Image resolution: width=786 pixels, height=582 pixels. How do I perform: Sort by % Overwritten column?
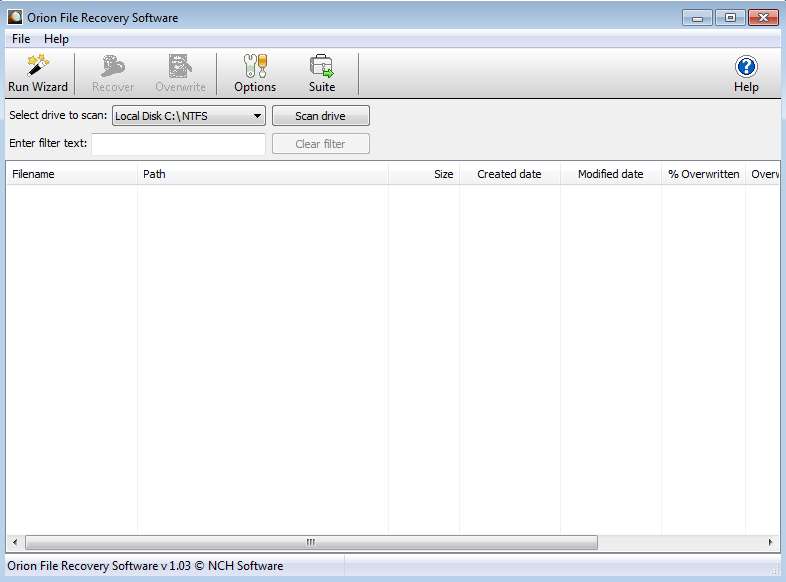pyautogui.click(x=704, y=174)
